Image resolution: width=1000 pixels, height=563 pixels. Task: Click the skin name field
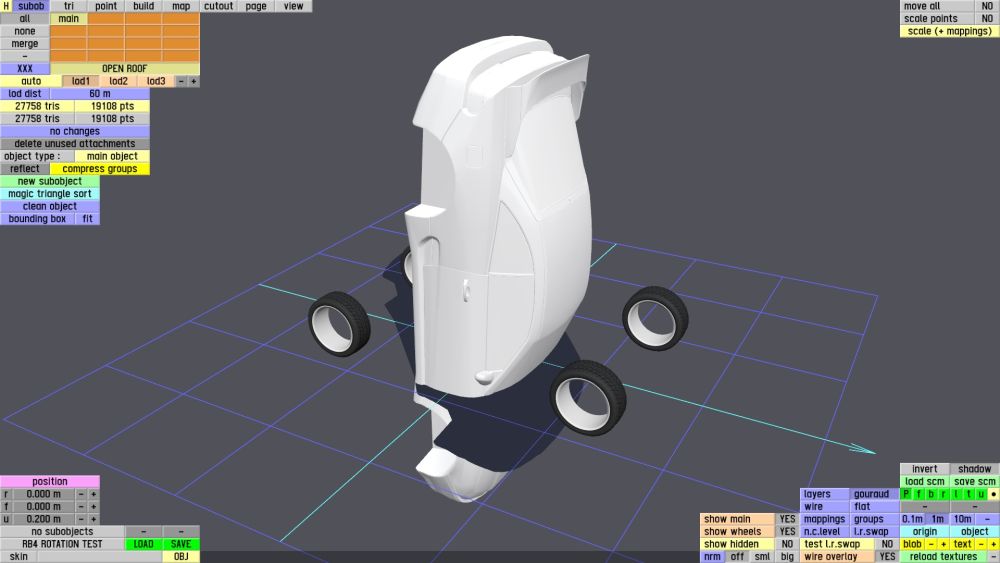99,557
